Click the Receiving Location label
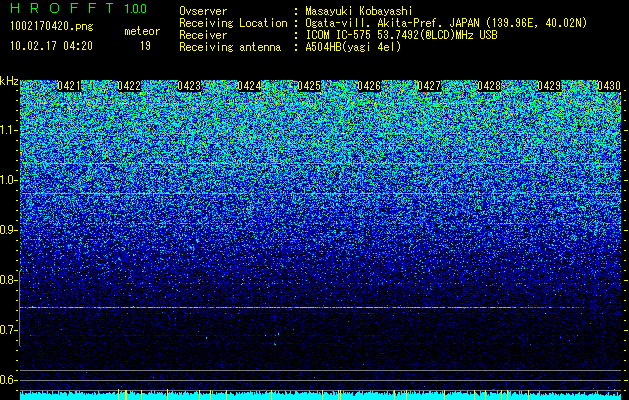 pyautogui.click(x=233, y=24)
